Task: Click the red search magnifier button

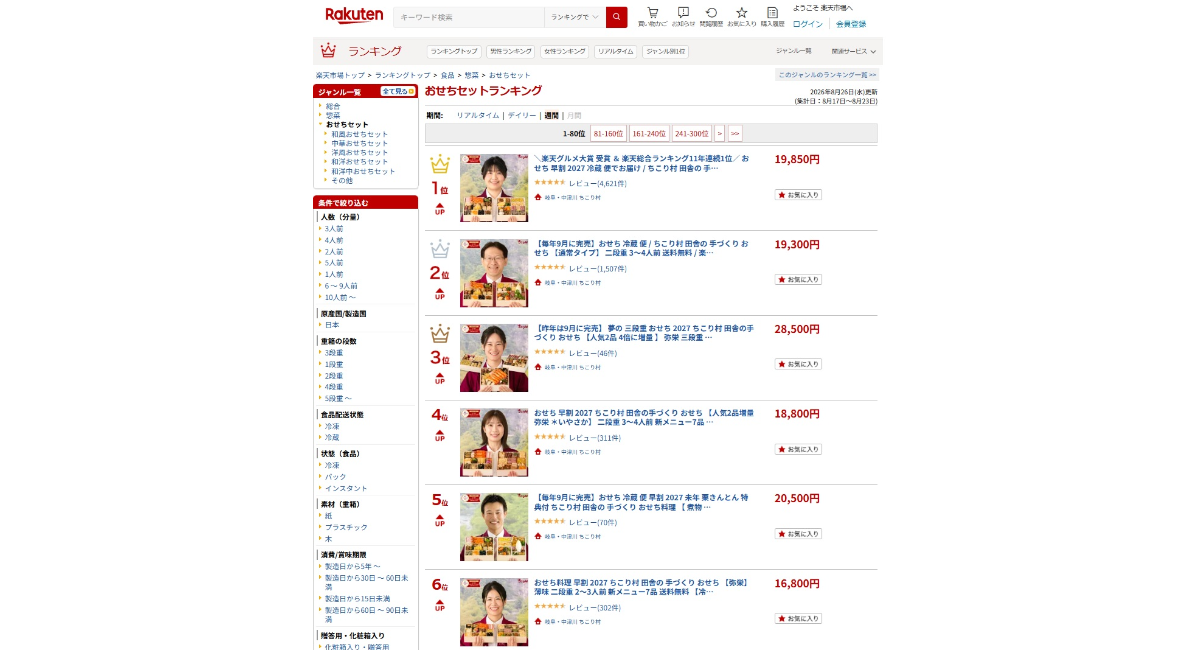Action: click(x=617, y=17)
